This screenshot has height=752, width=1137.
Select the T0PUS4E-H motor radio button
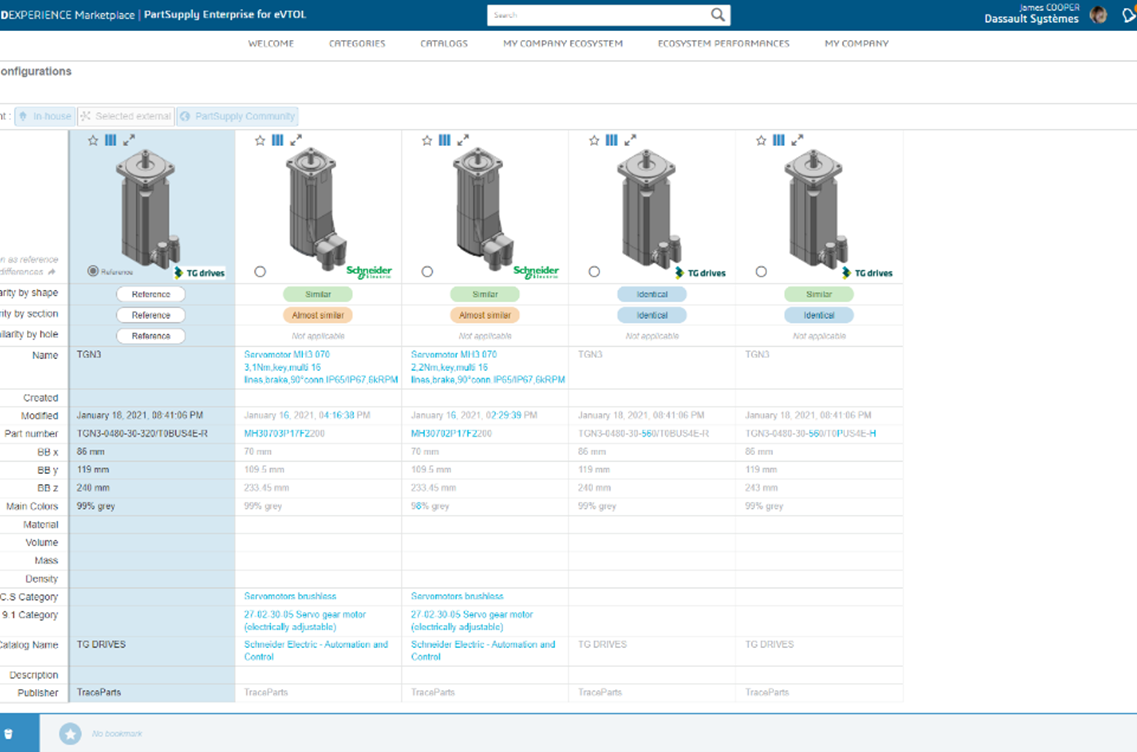click(x=761, y=272)
